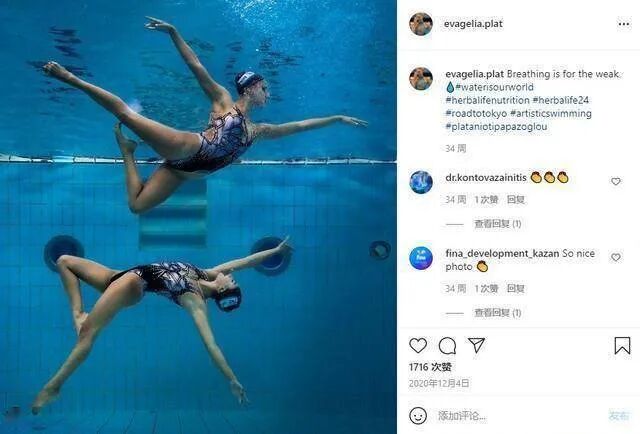Image resolution: width=640 pixels, height=434 pixels.
Task: Reply to dr.kontovazainitis comment
Action: [516, 200]
